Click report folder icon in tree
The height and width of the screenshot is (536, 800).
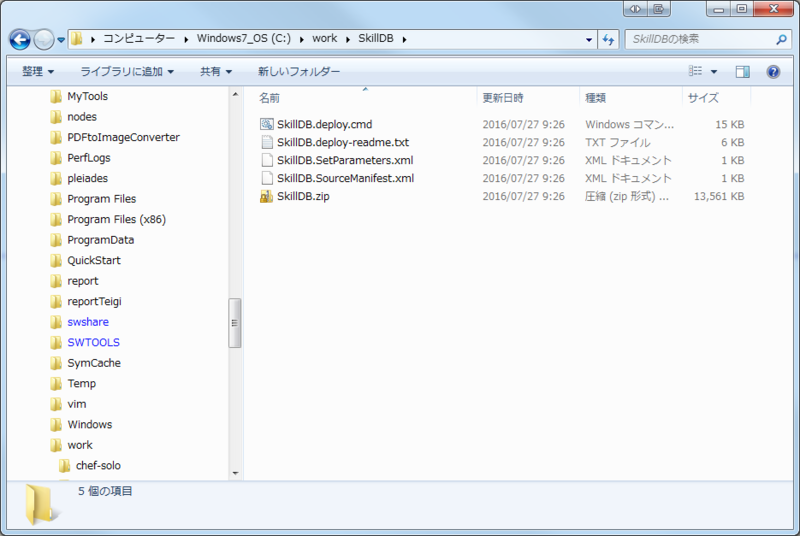pos(56,281)
